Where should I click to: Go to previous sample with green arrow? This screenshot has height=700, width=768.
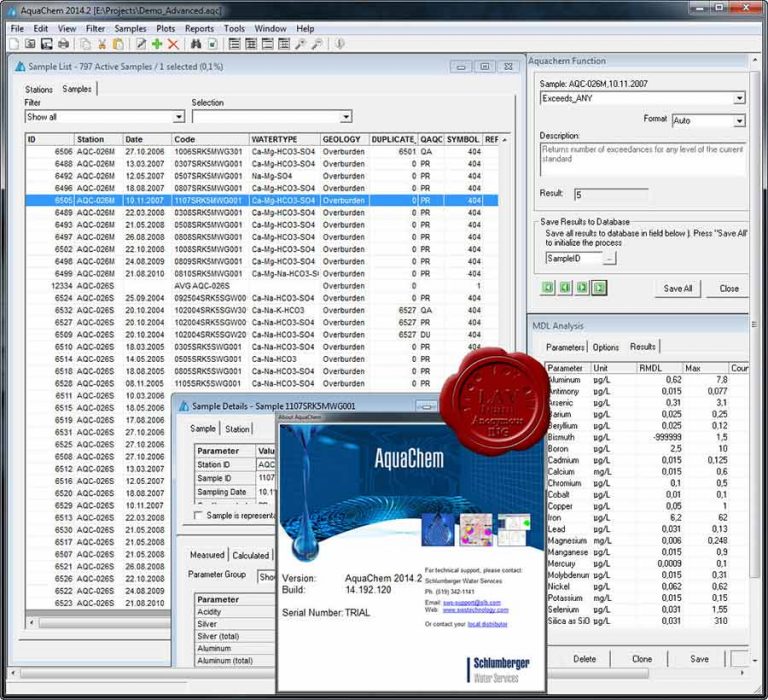pyautogui.click(x=565, y=288)
